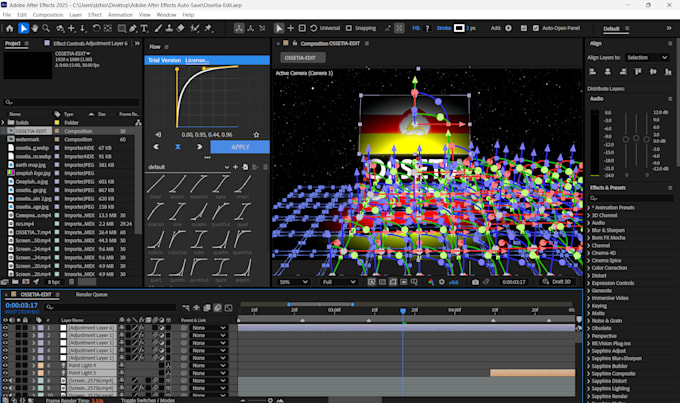Click the Home icon in the toolbar
This screenshot has width=680, height=403.
click(10, 29)
